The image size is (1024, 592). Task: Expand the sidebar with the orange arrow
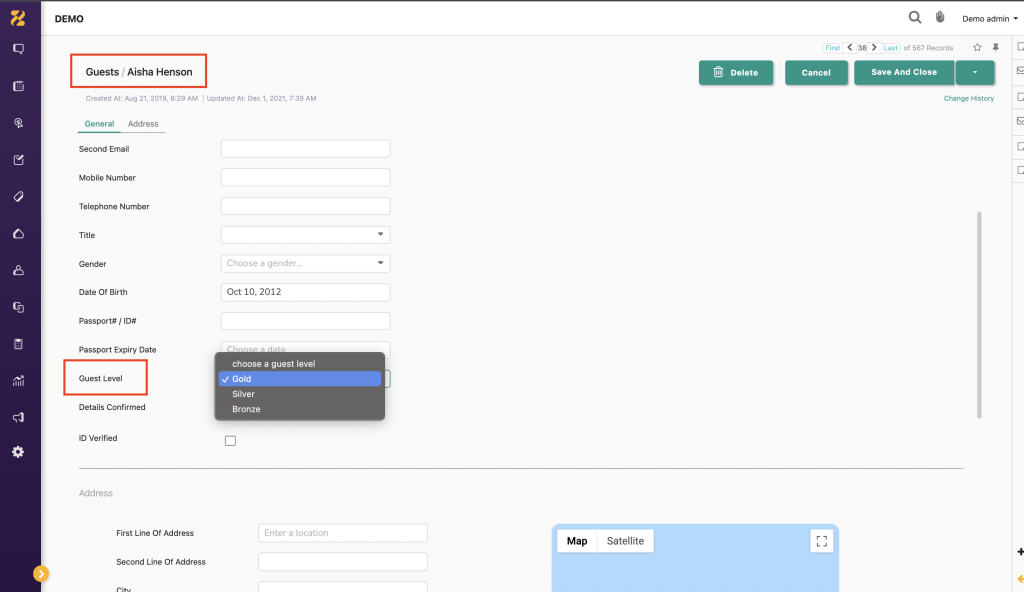pyautogui.click(x=40, y=574)
